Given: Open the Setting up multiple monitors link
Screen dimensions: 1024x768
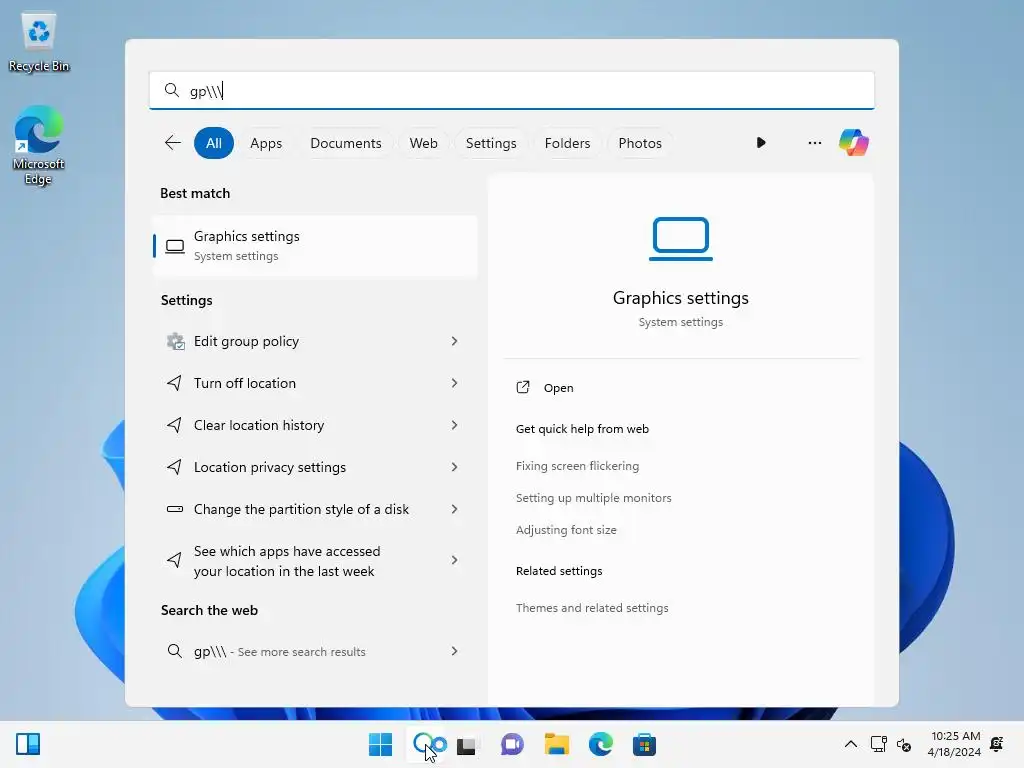Looking at the screenshot, I should [594, 498].
